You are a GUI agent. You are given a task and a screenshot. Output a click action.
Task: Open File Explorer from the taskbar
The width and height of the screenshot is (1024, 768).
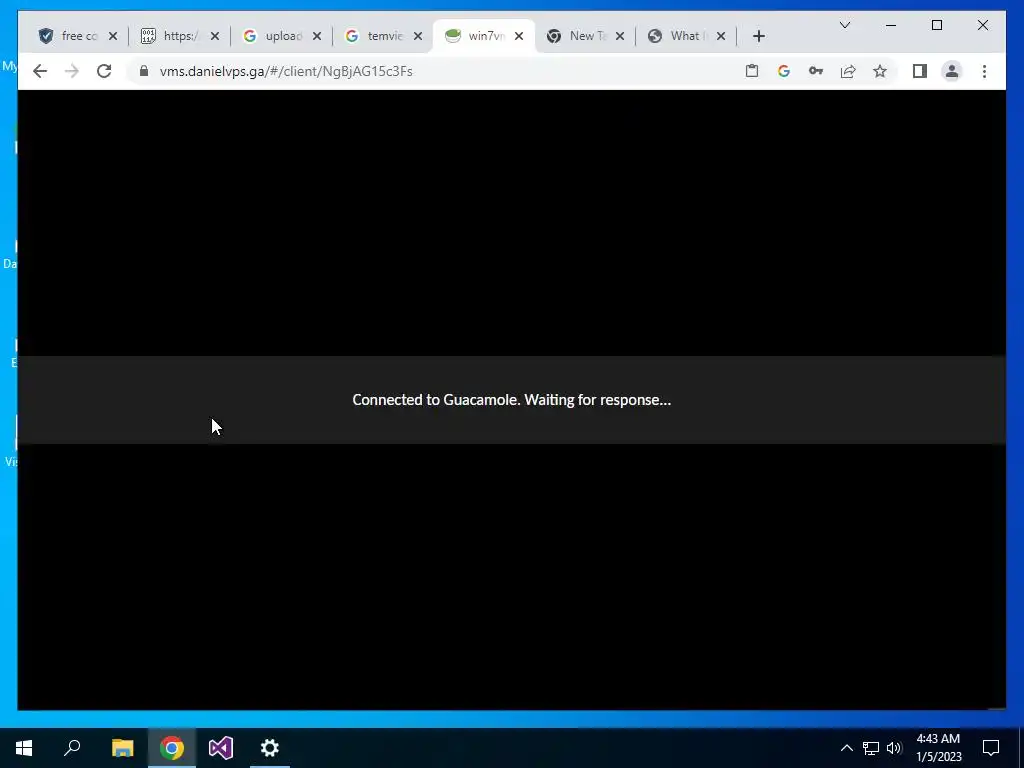click(x=122, y=748)
